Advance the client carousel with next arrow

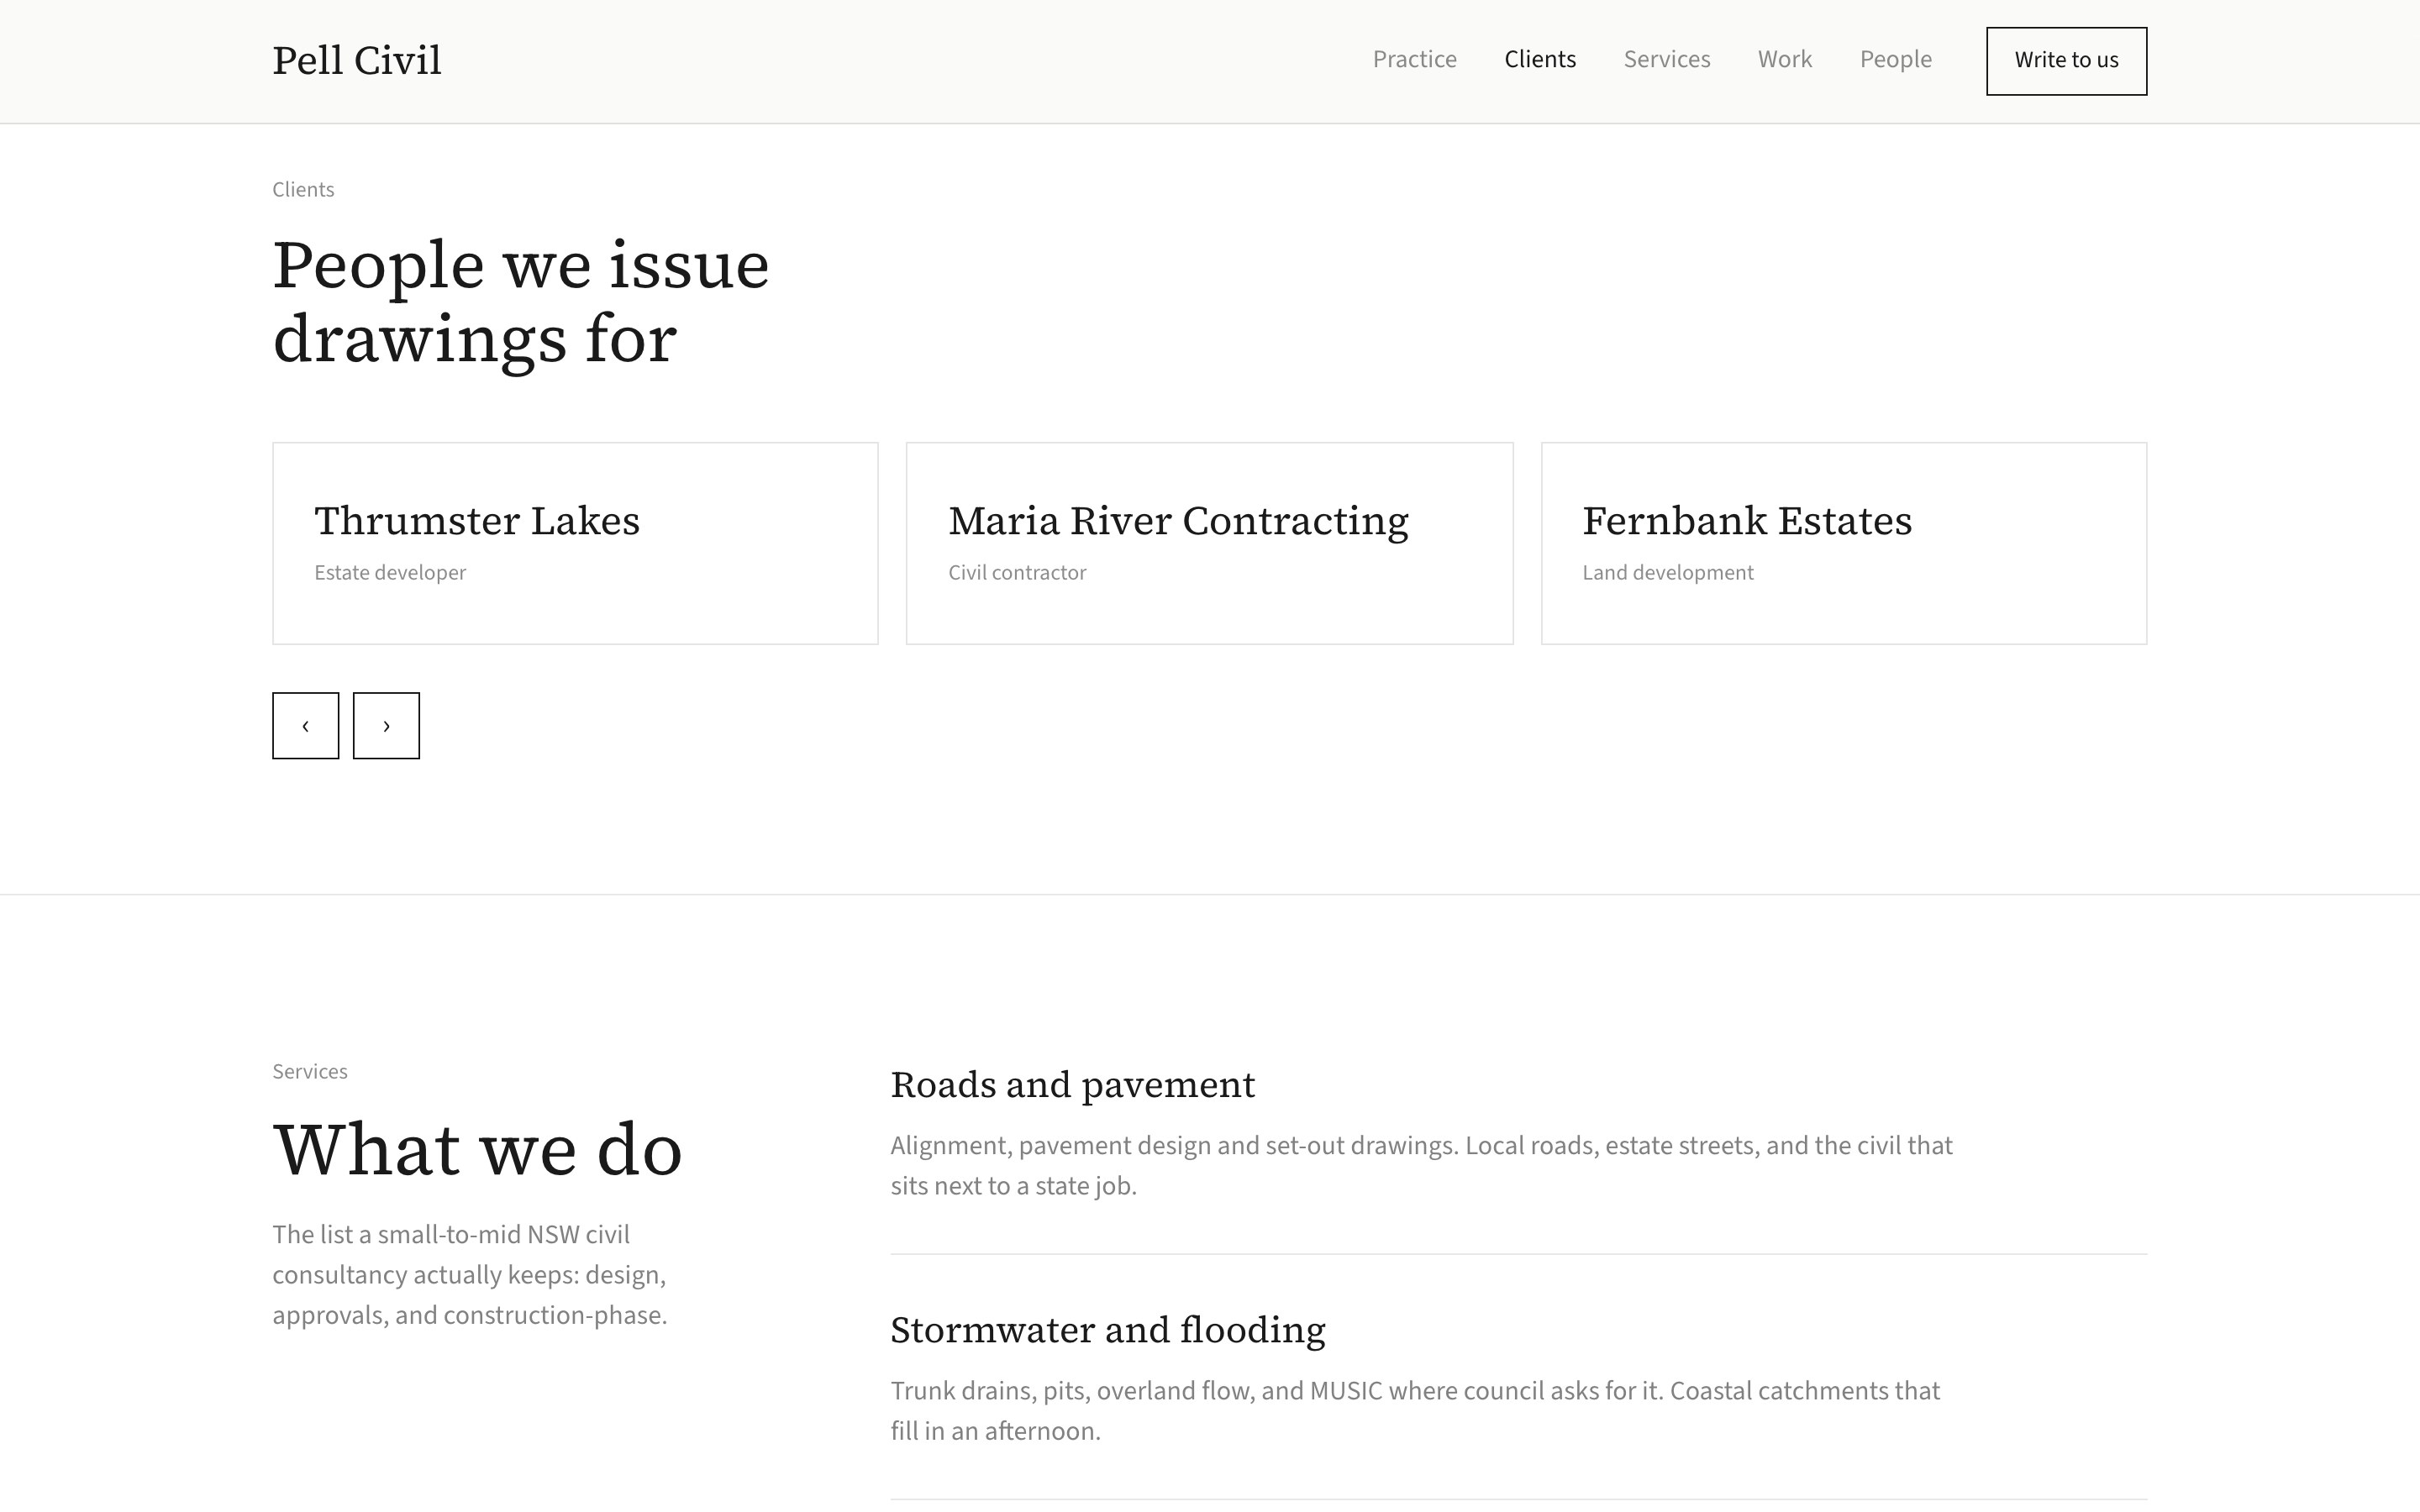tap(386, 725)
